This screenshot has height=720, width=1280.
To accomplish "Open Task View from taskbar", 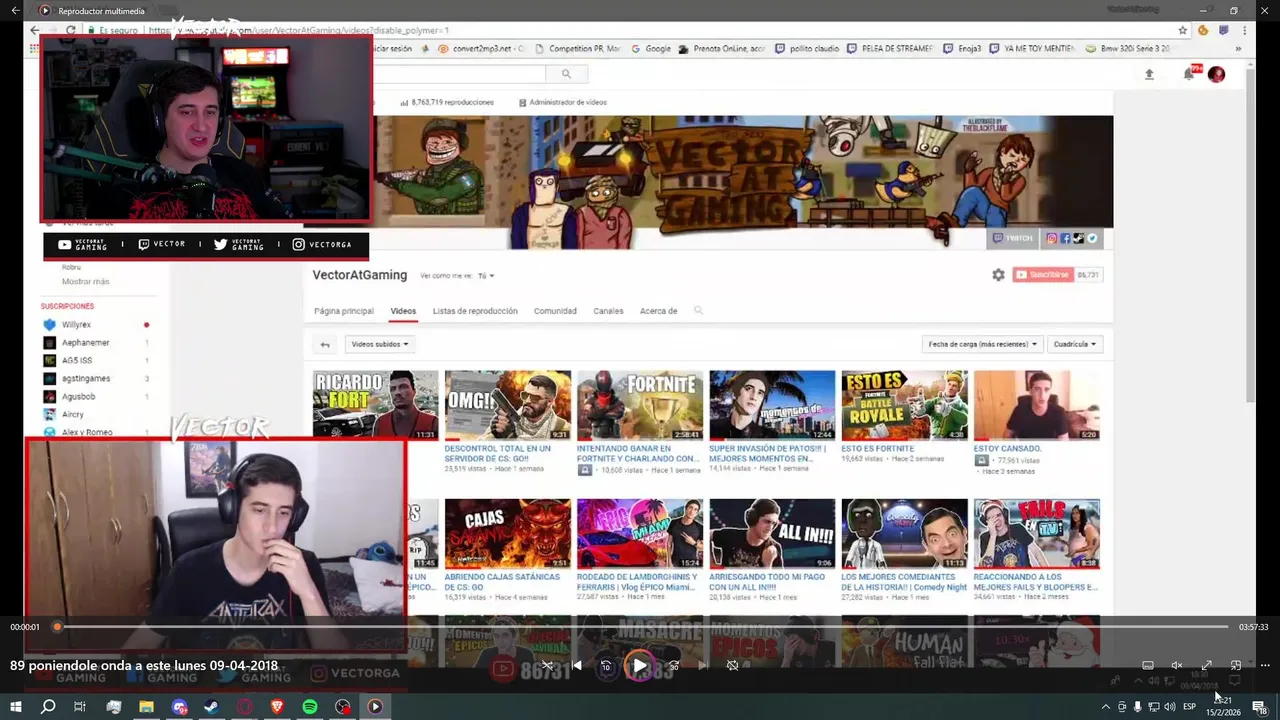I will point(80,706).
